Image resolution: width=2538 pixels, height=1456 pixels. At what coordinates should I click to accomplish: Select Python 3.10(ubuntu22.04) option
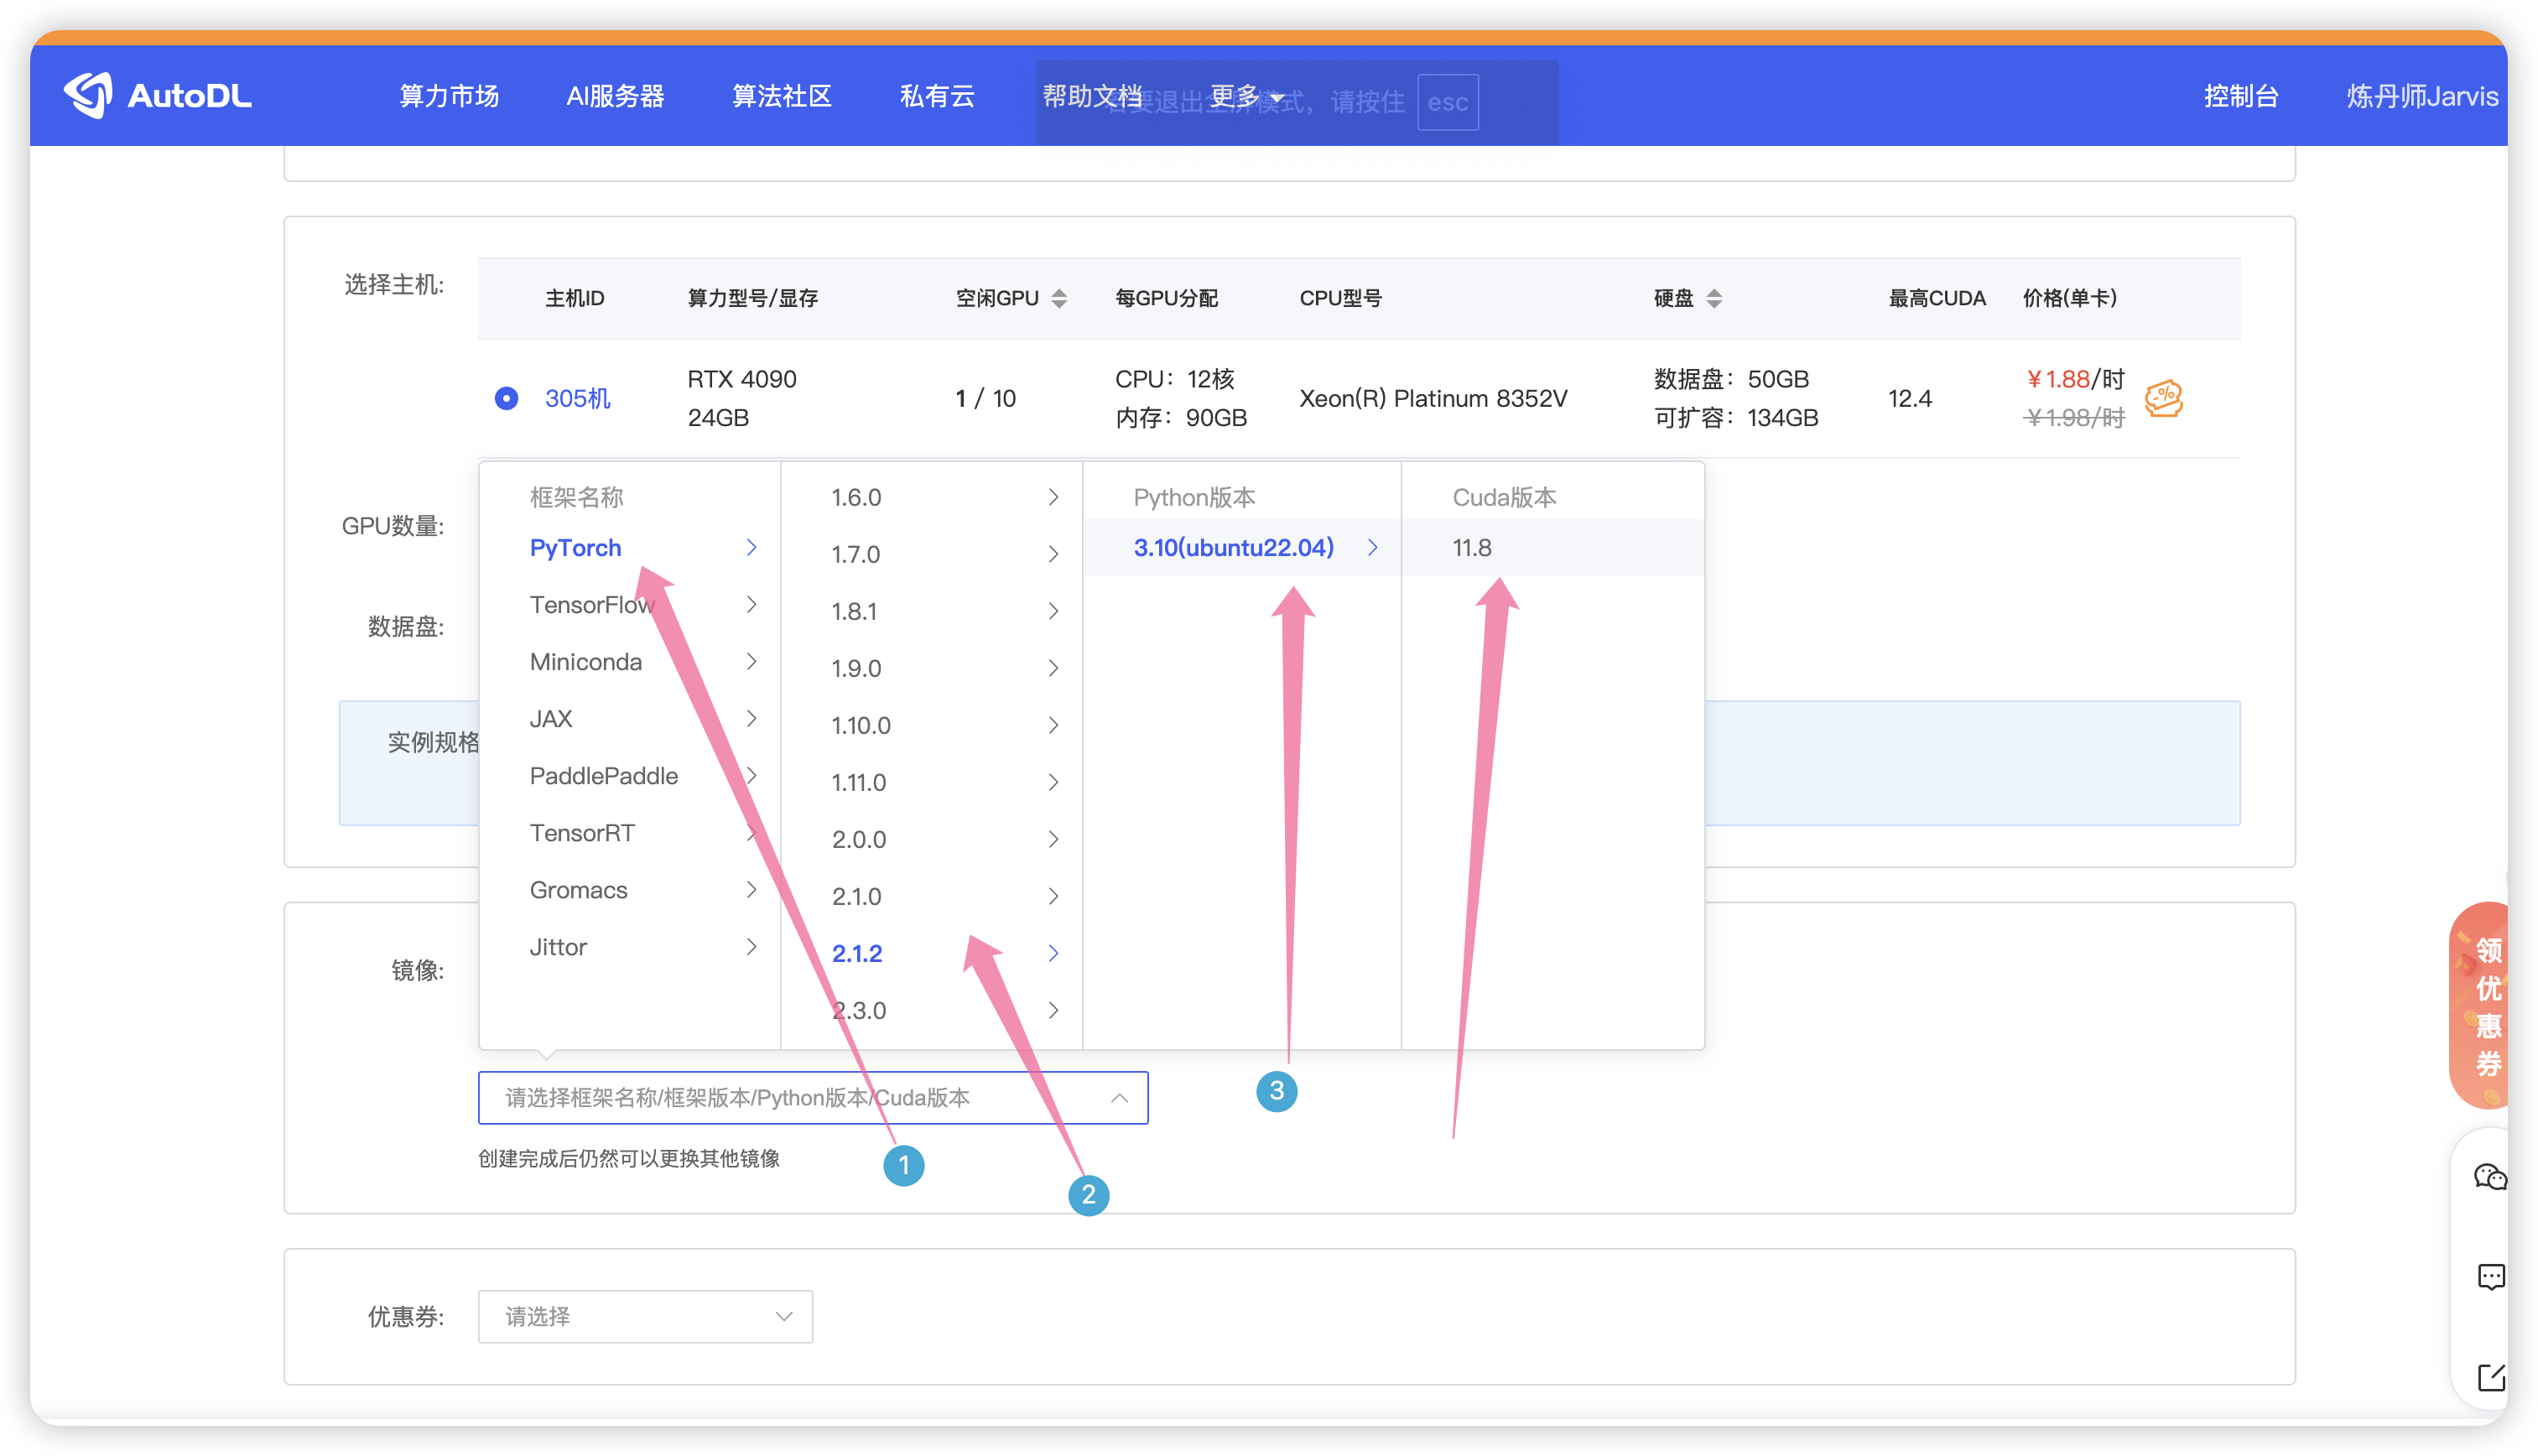point(1233,548)
